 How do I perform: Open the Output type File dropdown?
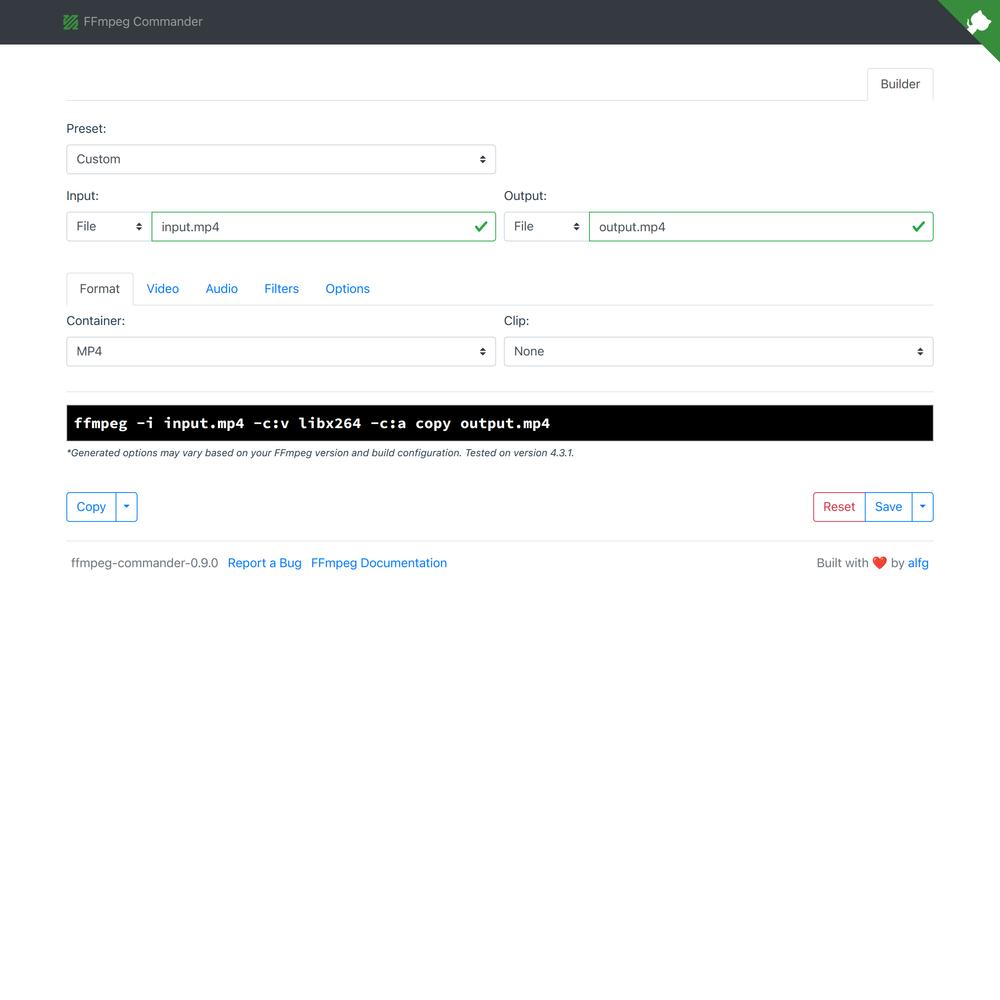547,226
